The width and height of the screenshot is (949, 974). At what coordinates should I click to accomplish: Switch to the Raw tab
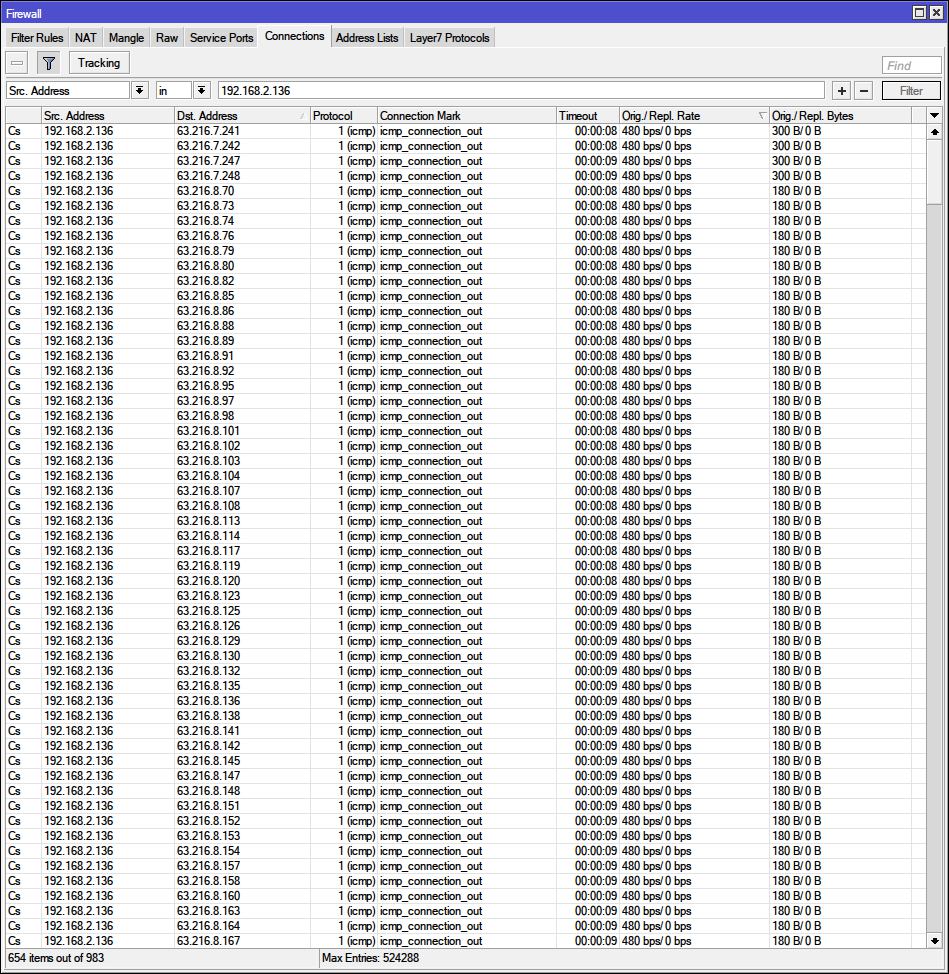(166, 38)
